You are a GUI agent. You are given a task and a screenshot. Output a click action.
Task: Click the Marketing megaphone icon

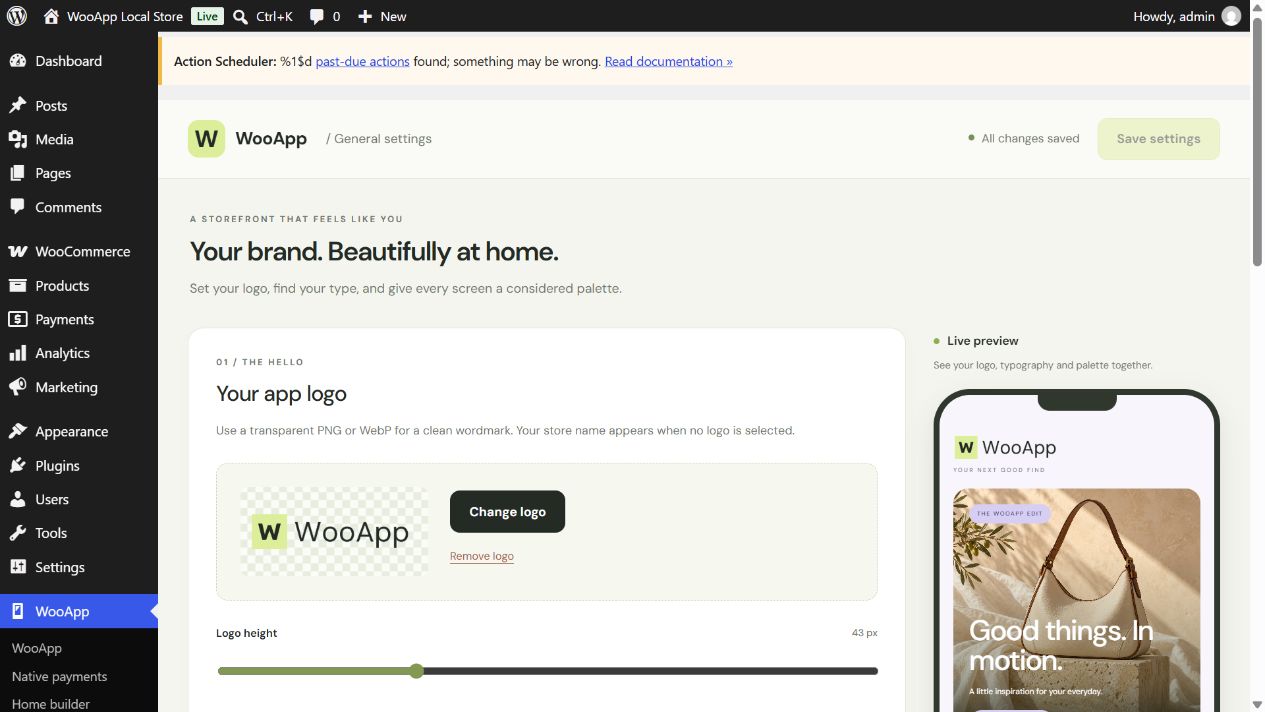[x=17, y=387]
